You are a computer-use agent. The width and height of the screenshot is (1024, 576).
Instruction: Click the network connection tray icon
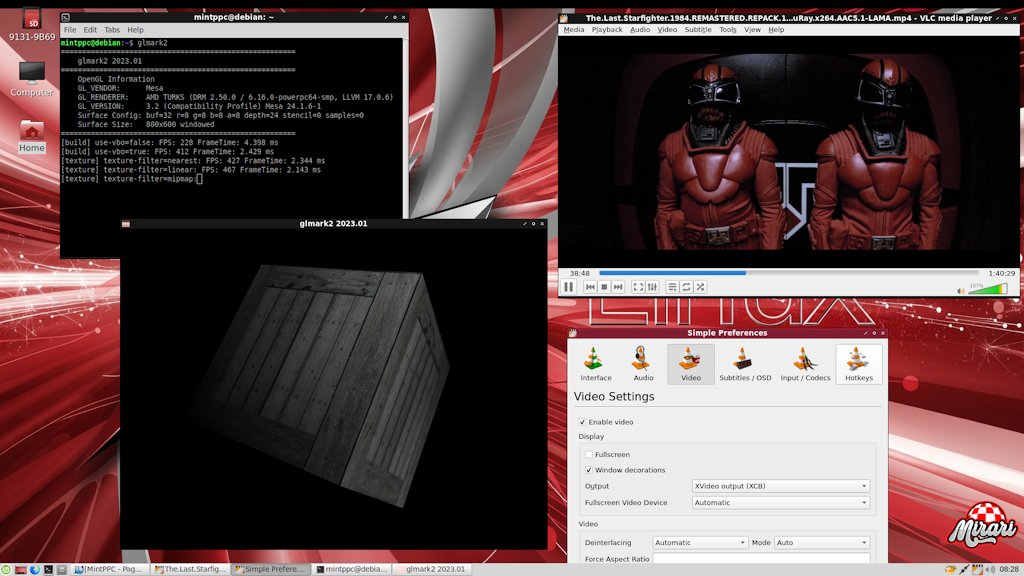pyautogui.click(x=964, y=570)
